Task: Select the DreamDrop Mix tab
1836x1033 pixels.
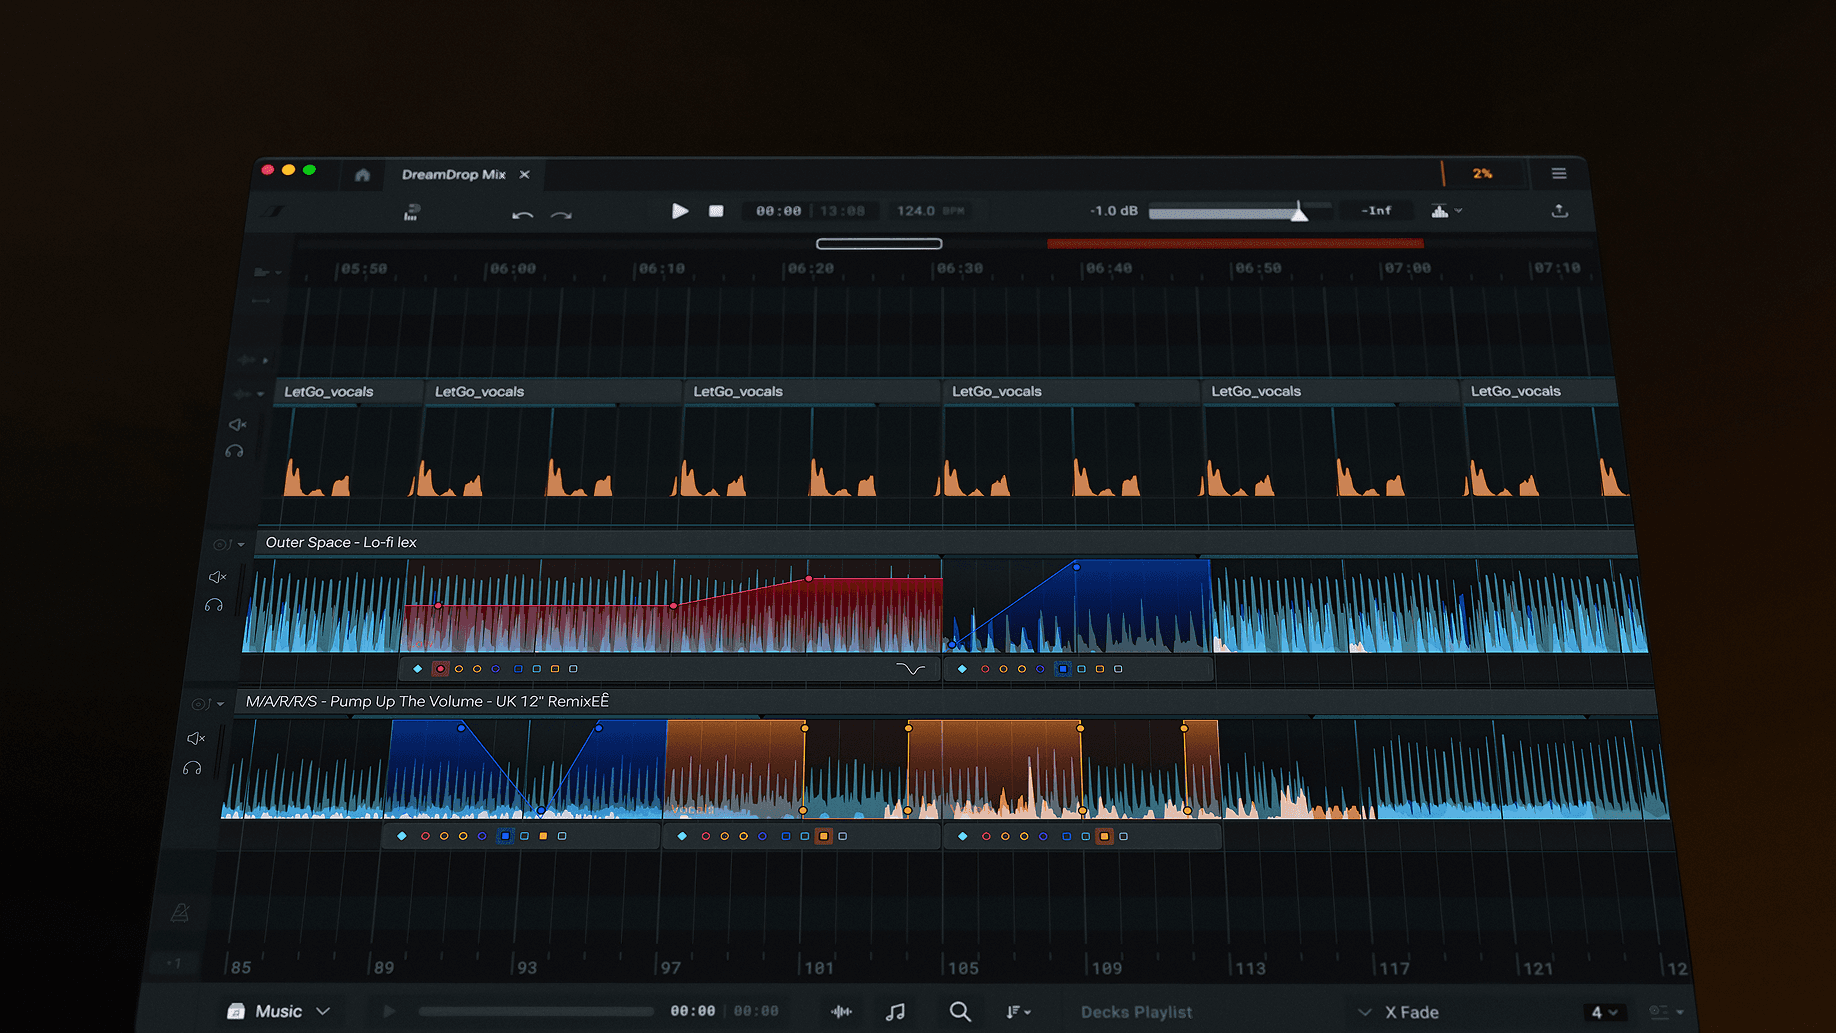Action: (453, 174)
